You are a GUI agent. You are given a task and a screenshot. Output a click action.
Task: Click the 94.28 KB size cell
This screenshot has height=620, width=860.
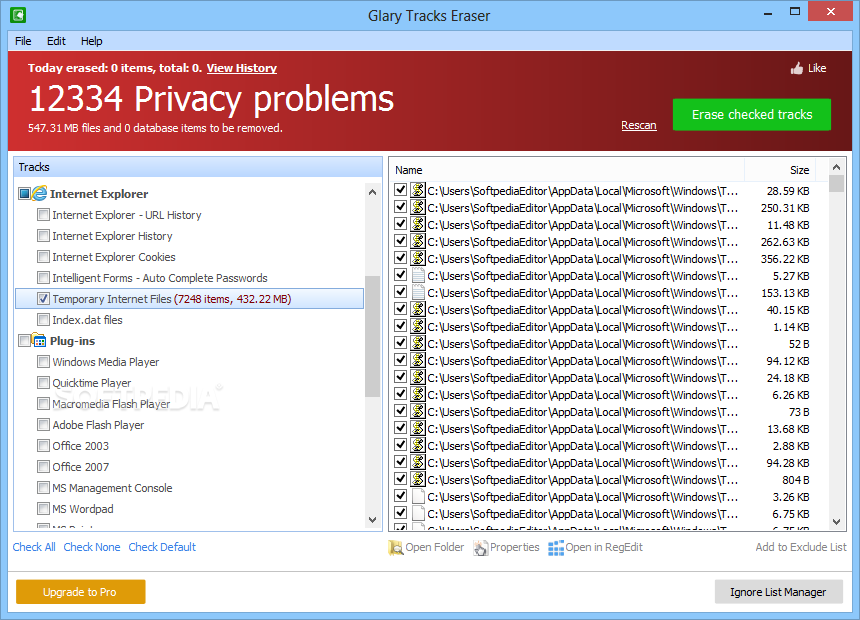click(788, 463)
